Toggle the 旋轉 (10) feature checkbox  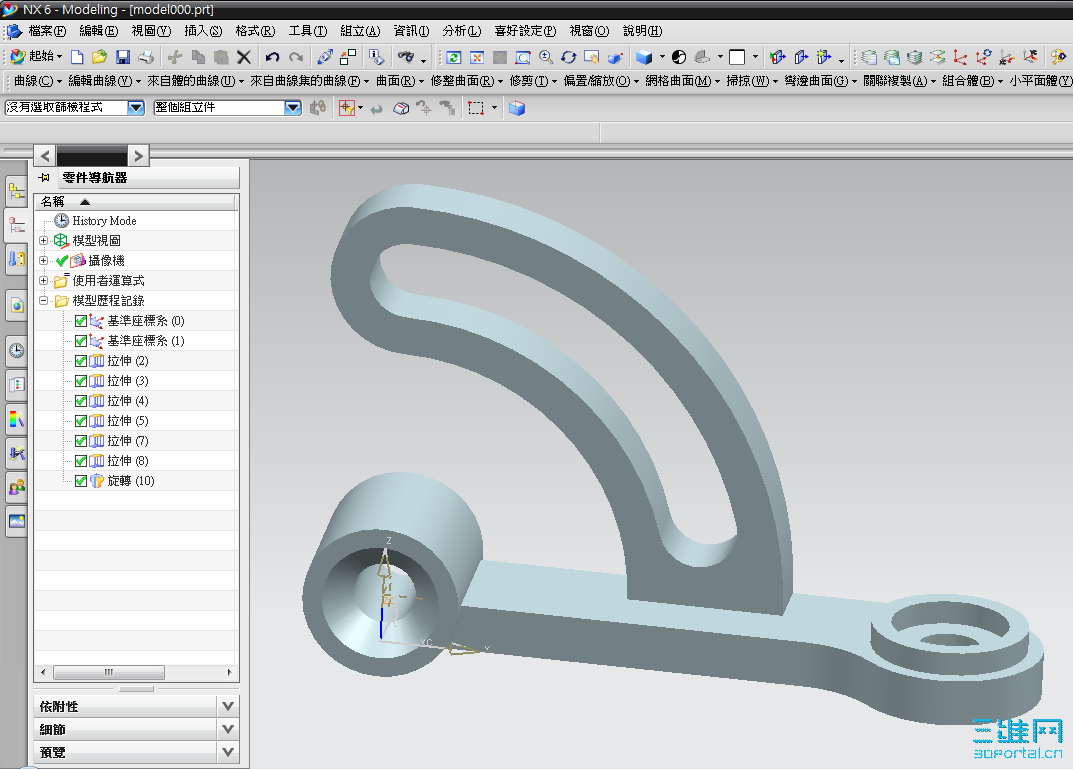tap(81, 481)
